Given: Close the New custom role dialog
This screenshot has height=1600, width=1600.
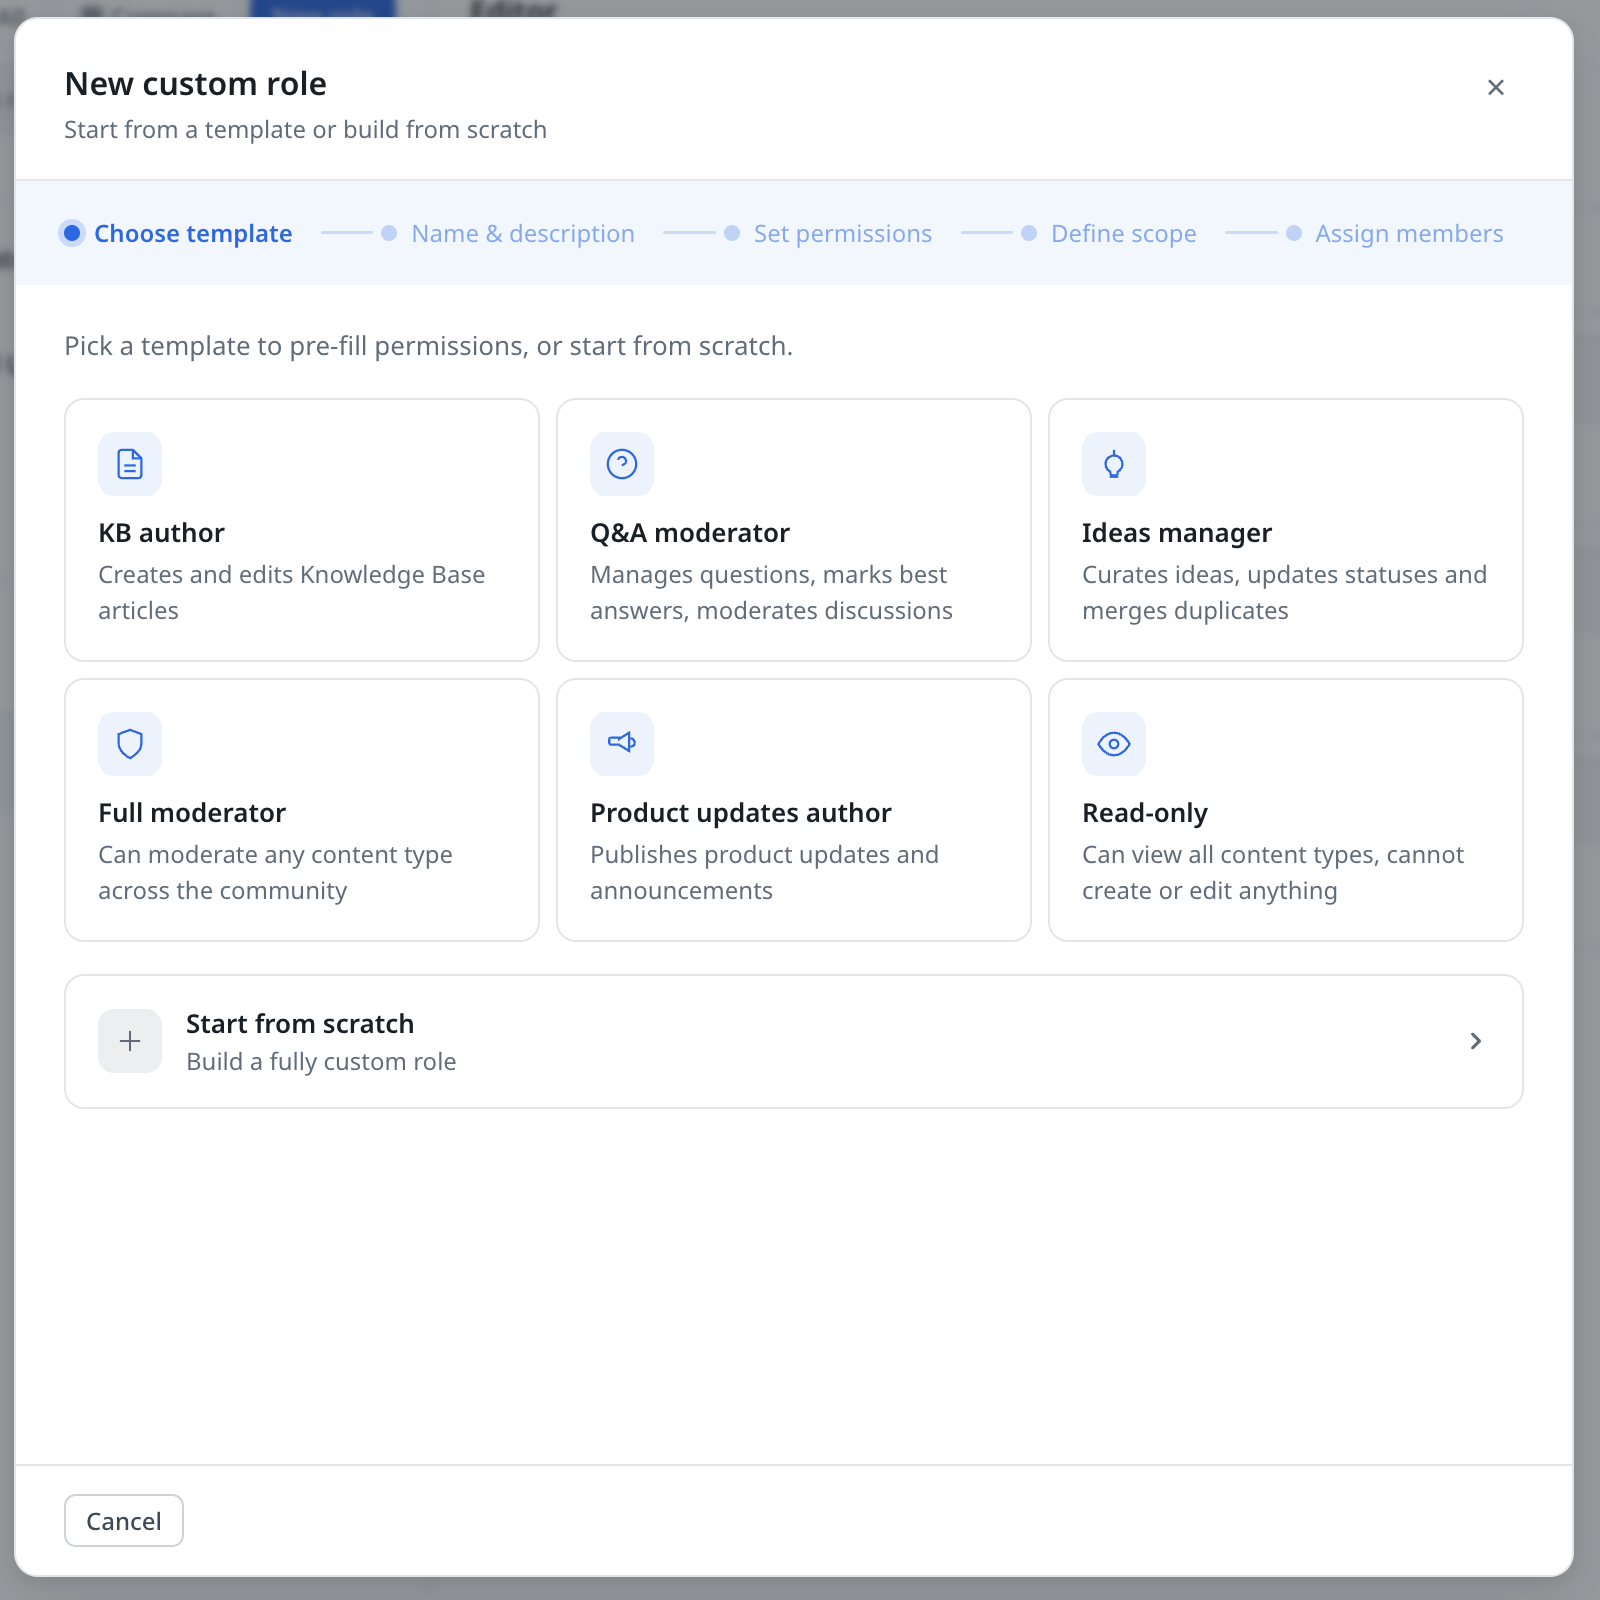Looking at the screenshot, I should [x=1496, y=88].
